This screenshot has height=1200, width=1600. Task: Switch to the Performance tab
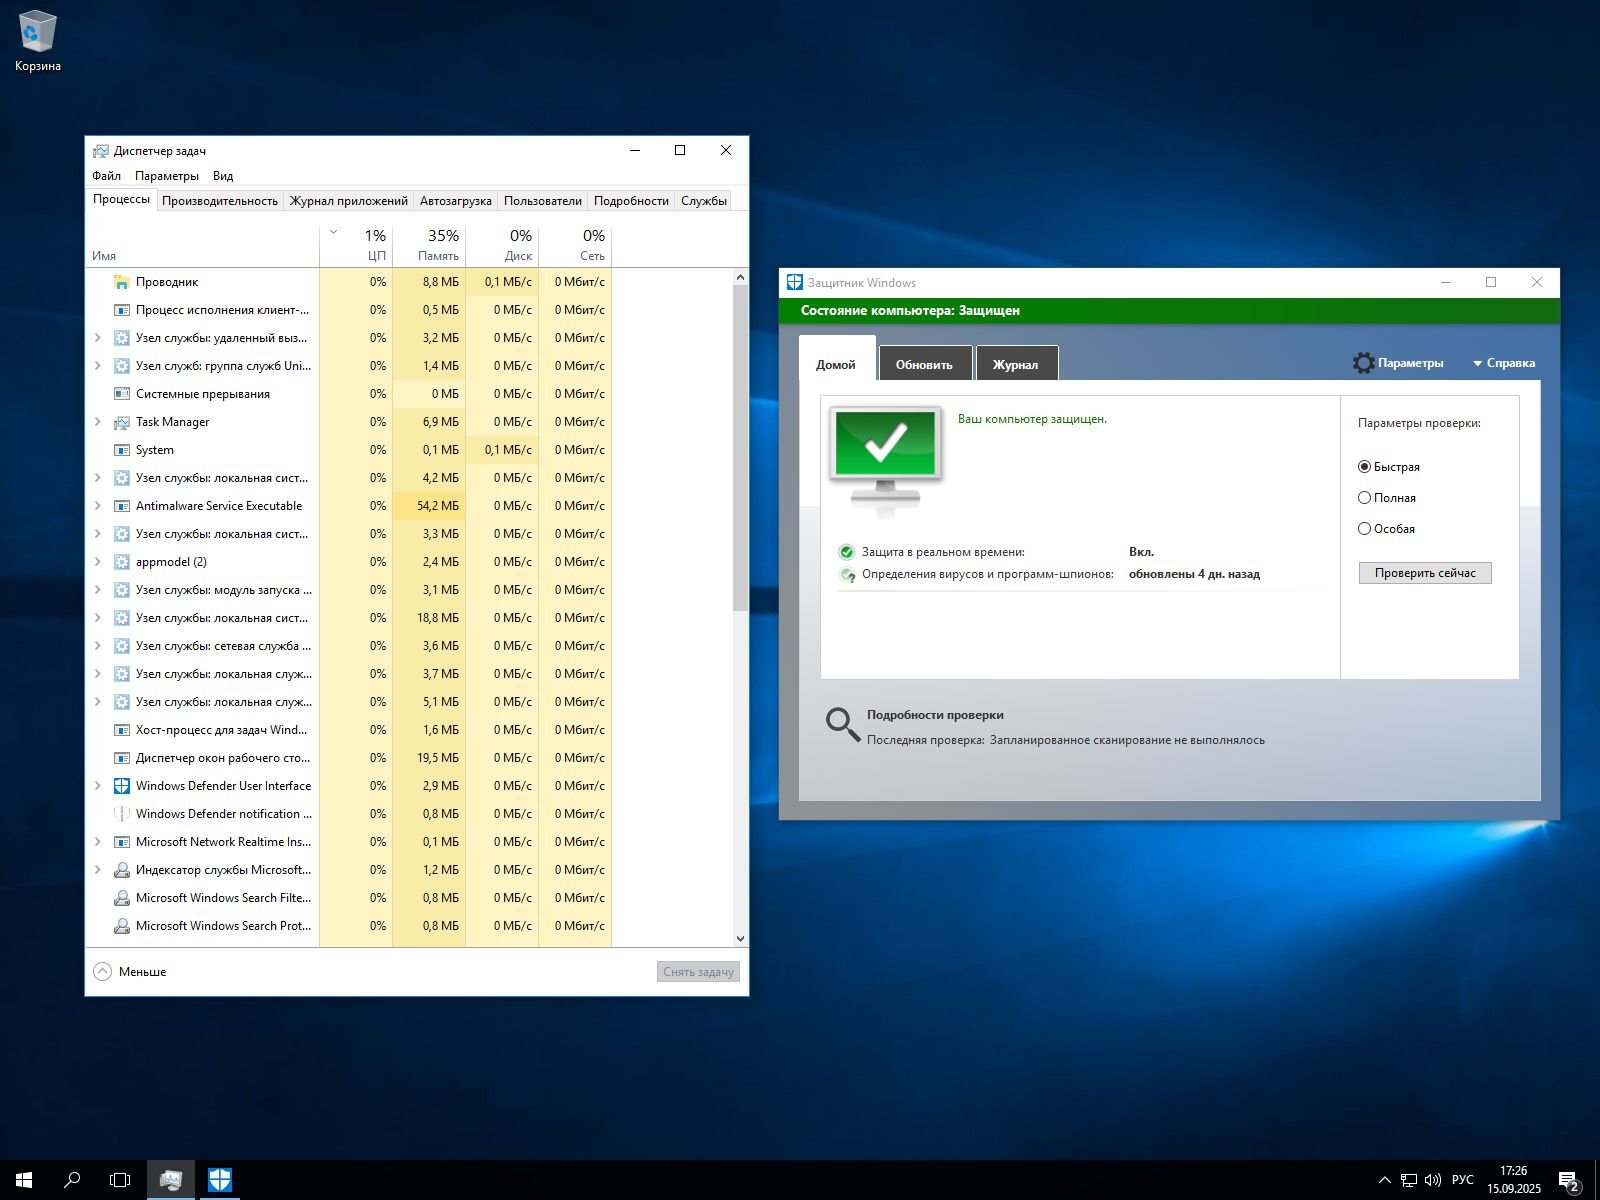pos(220,201)
